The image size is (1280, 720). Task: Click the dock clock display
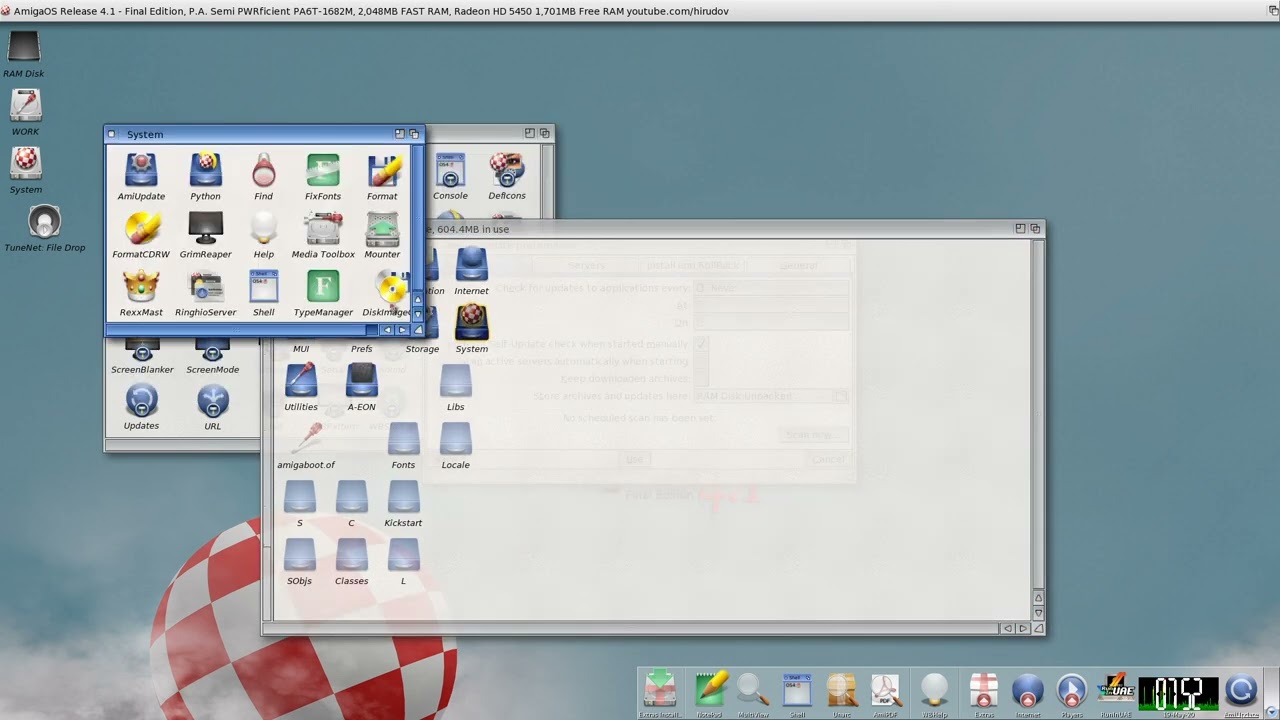click(1179, 692)
